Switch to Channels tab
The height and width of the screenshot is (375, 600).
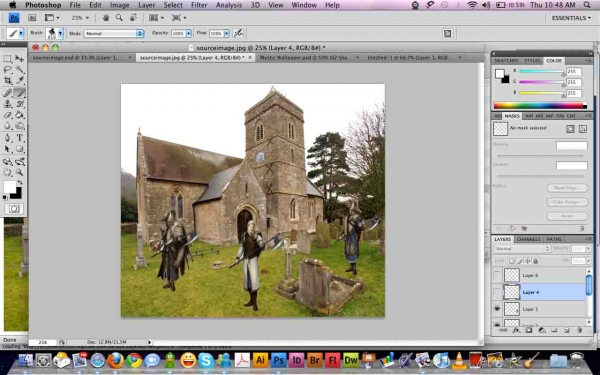click(x=528, y=239)
